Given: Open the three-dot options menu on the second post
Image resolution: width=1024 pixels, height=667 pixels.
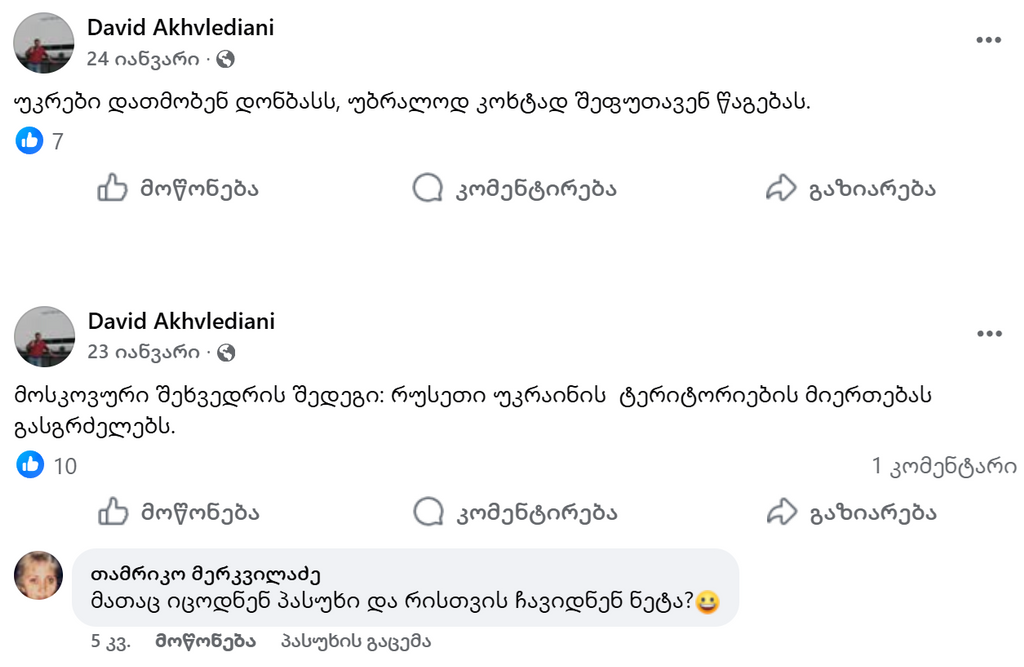Looking at the screenshot, I should tap(989, 332).
